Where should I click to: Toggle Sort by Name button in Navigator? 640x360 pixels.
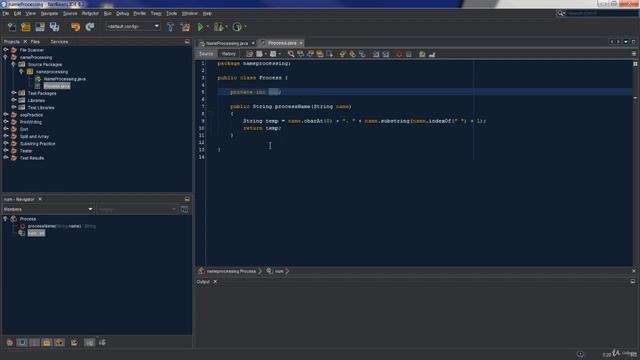click(x=89, y=342)
